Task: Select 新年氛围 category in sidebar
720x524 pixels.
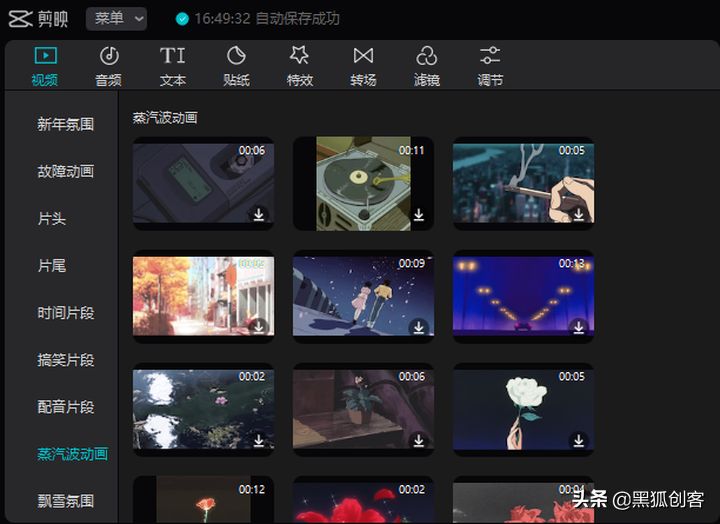Action: click(x=66, y=124)
